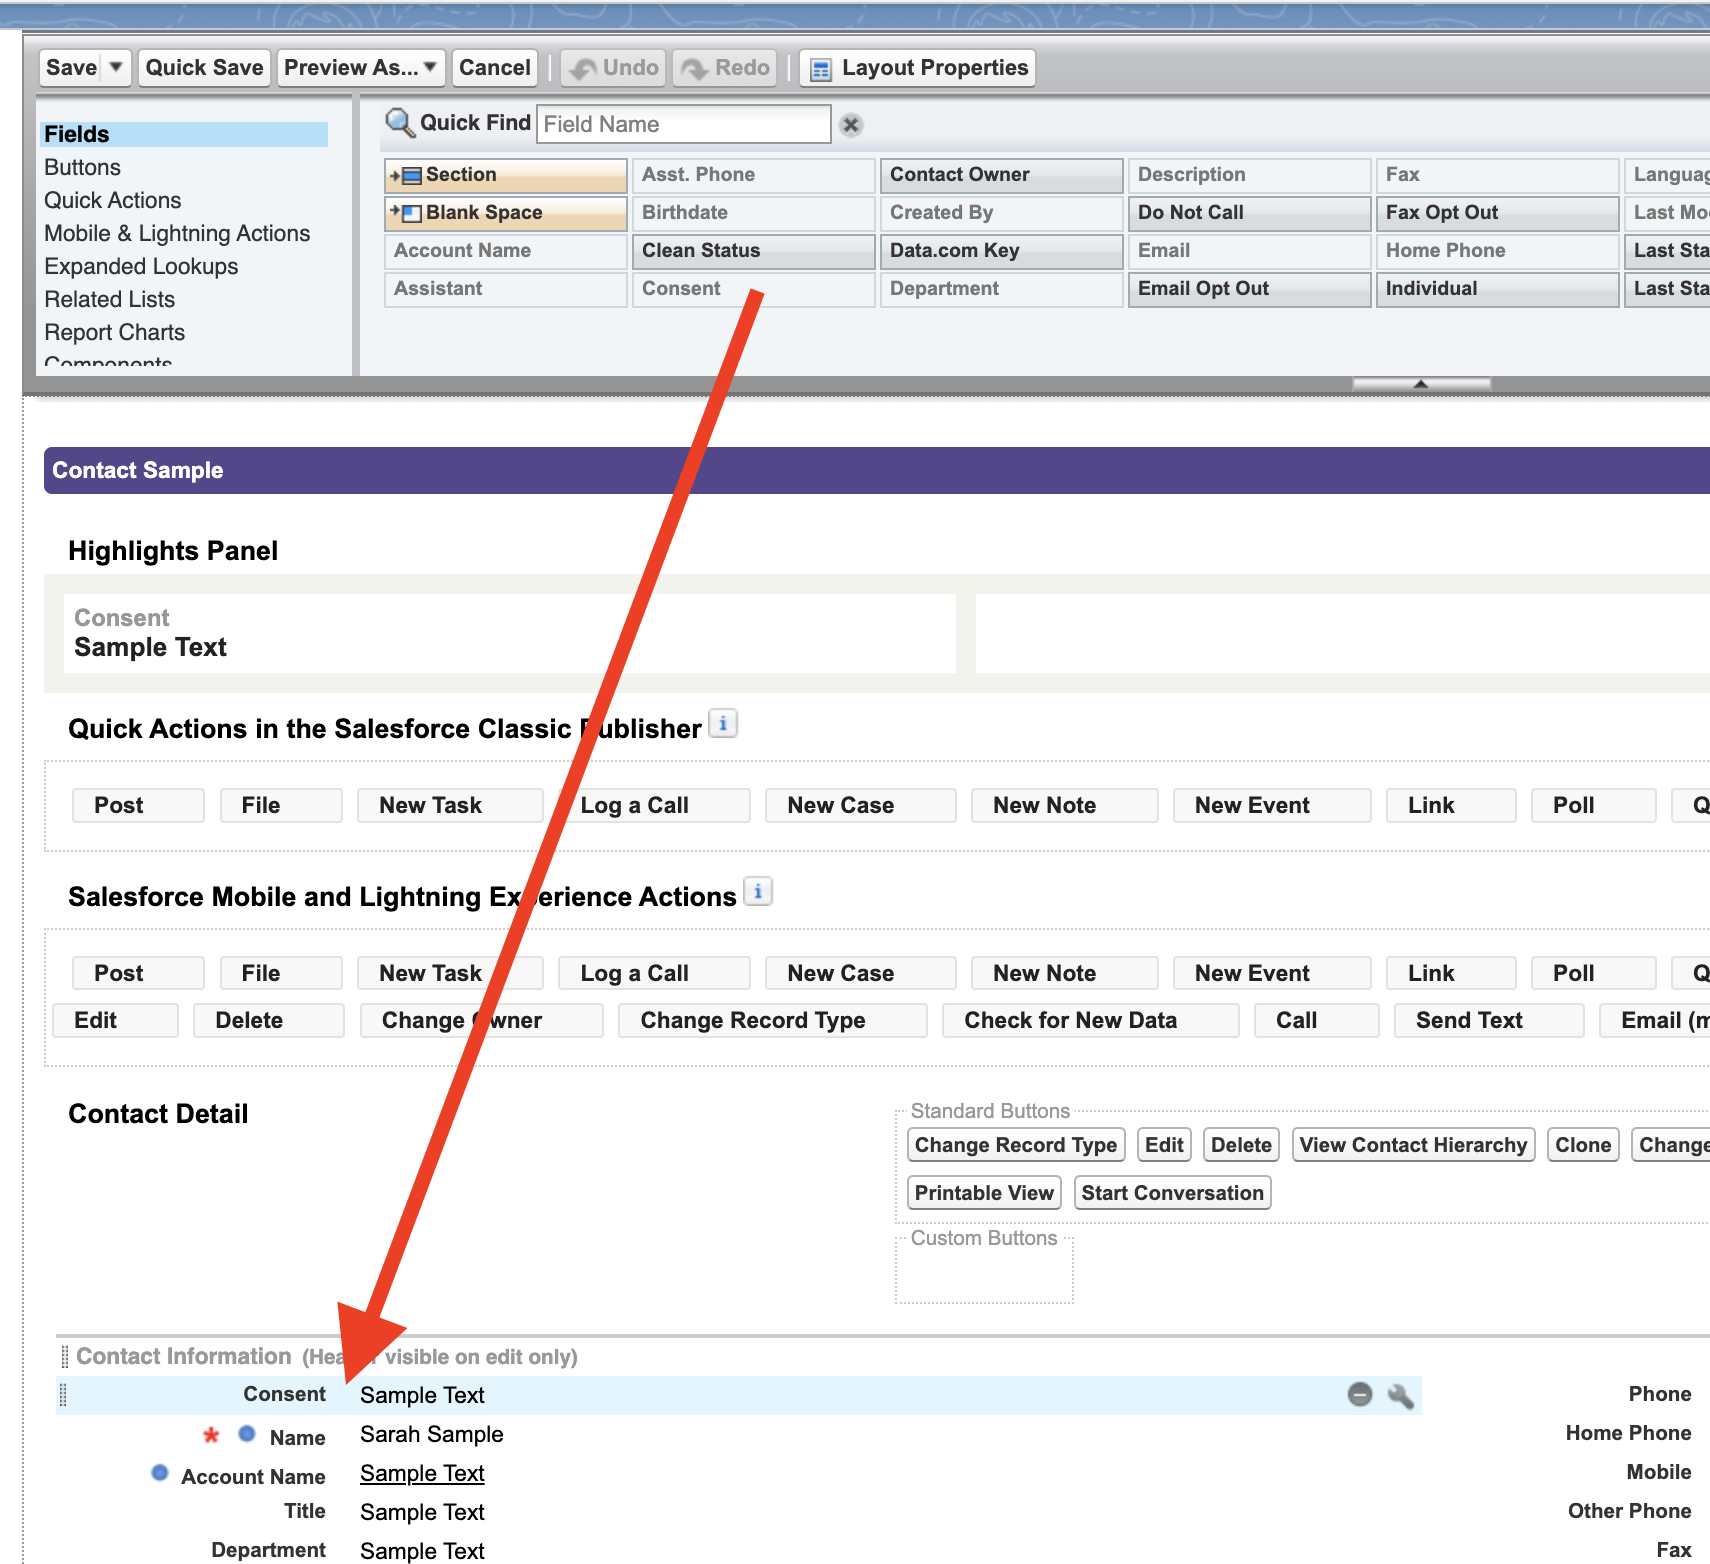Select the Fax Opt Out palette field
The height and width of the screenshot is (1564, 1710).
(1498, 213)
